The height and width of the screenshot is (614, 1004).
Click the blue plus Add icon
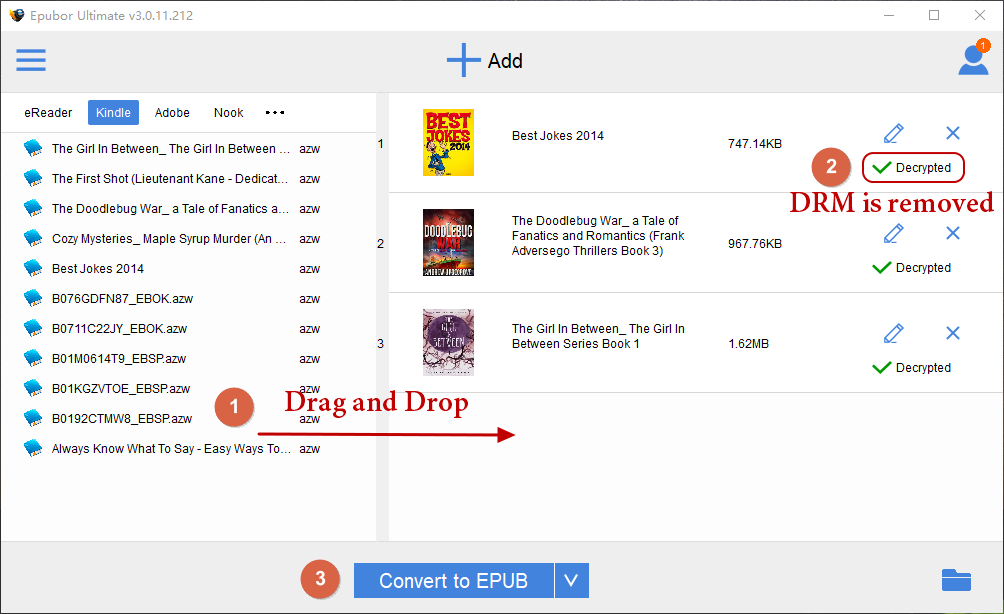coord(464,60)
